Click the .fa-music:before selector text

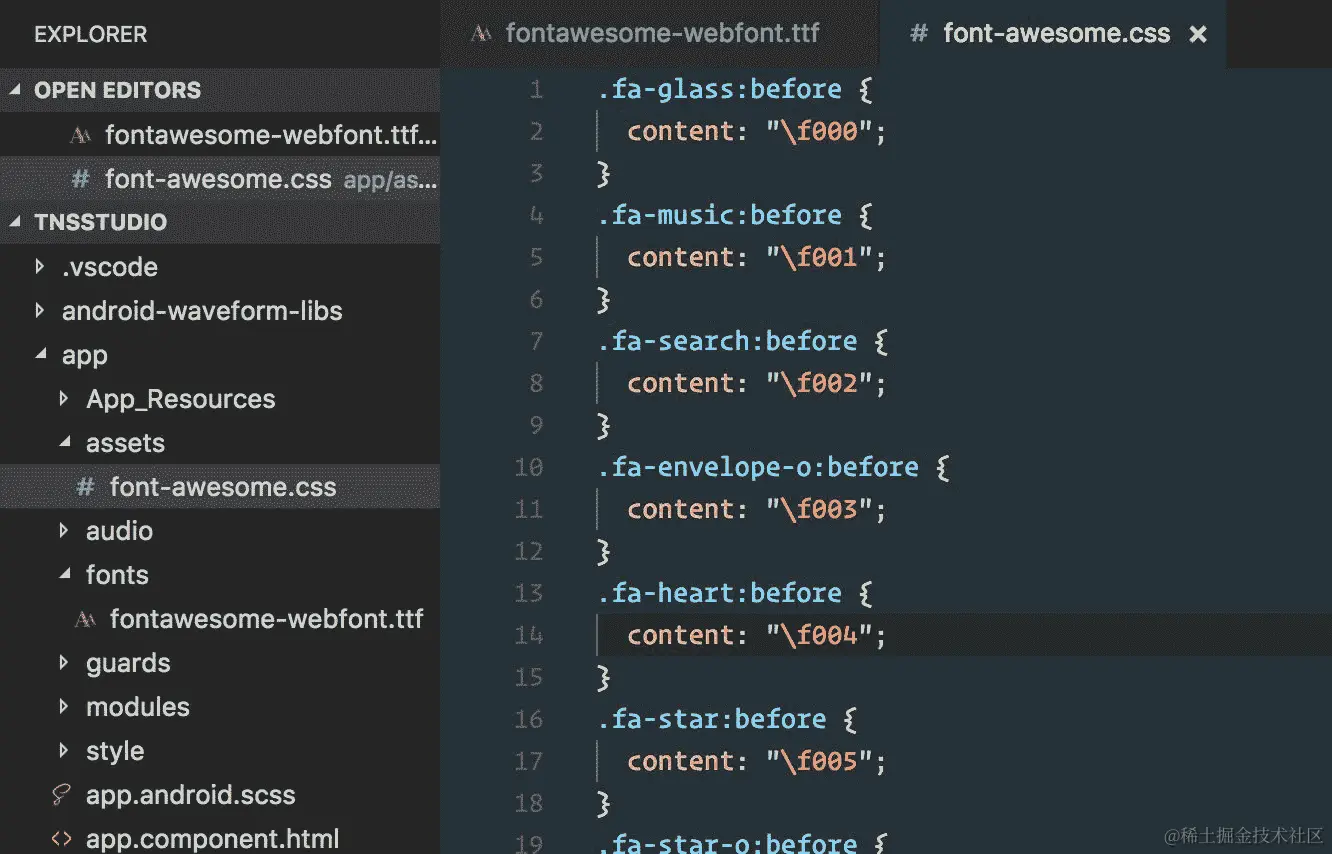(720, 215)
